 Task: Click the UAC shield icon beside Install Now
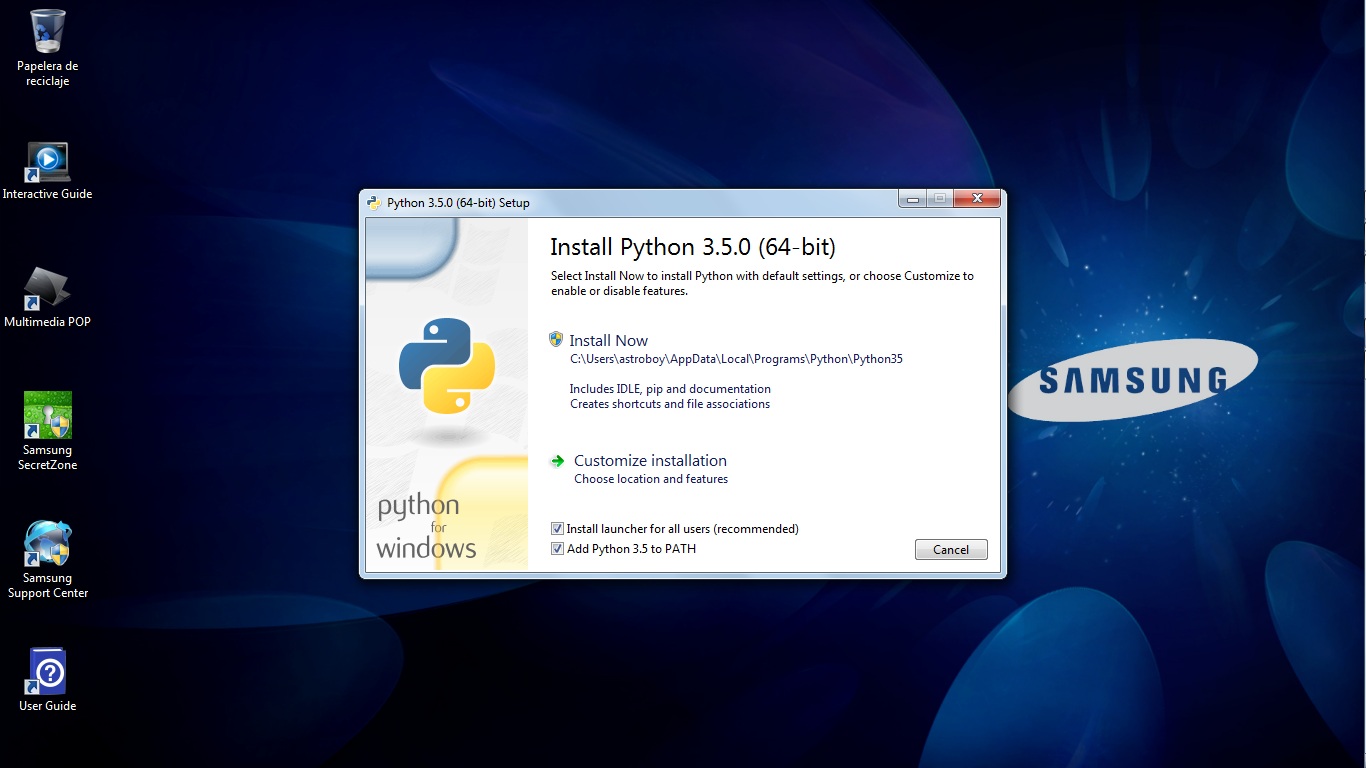tap(555, 339)
